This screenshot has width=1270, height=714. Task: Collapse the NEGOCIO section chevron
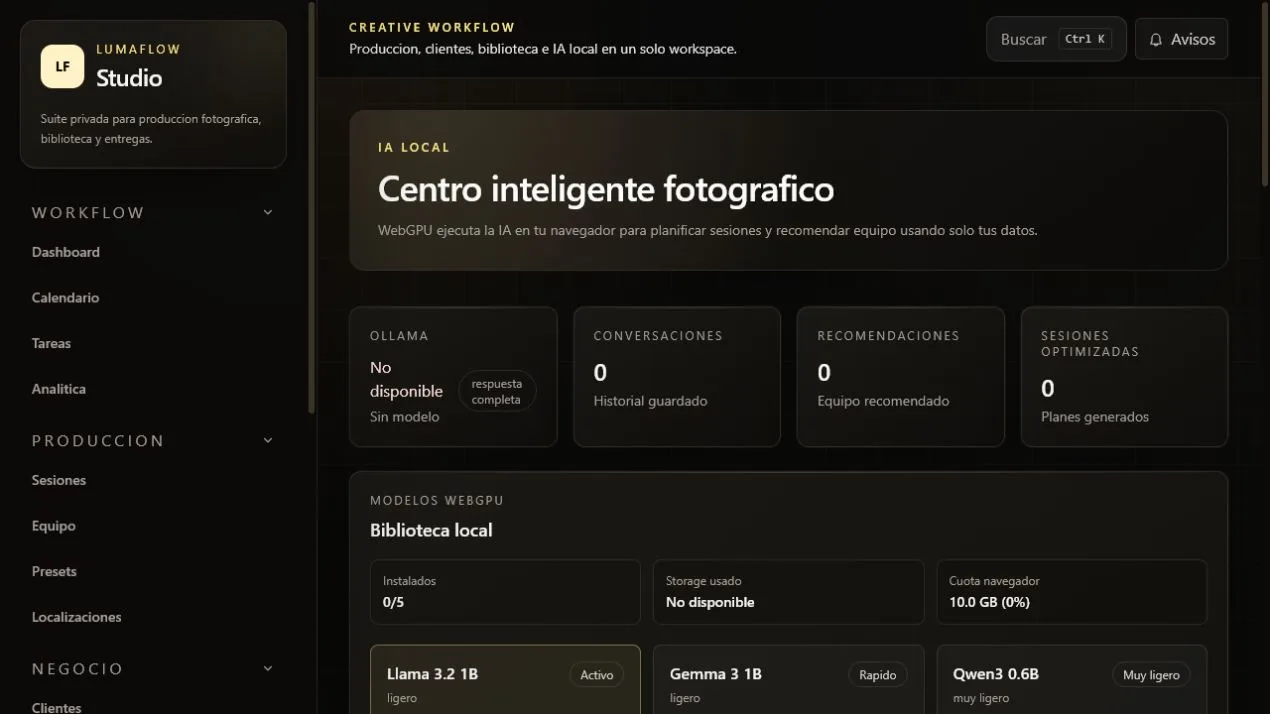point(267,668)
